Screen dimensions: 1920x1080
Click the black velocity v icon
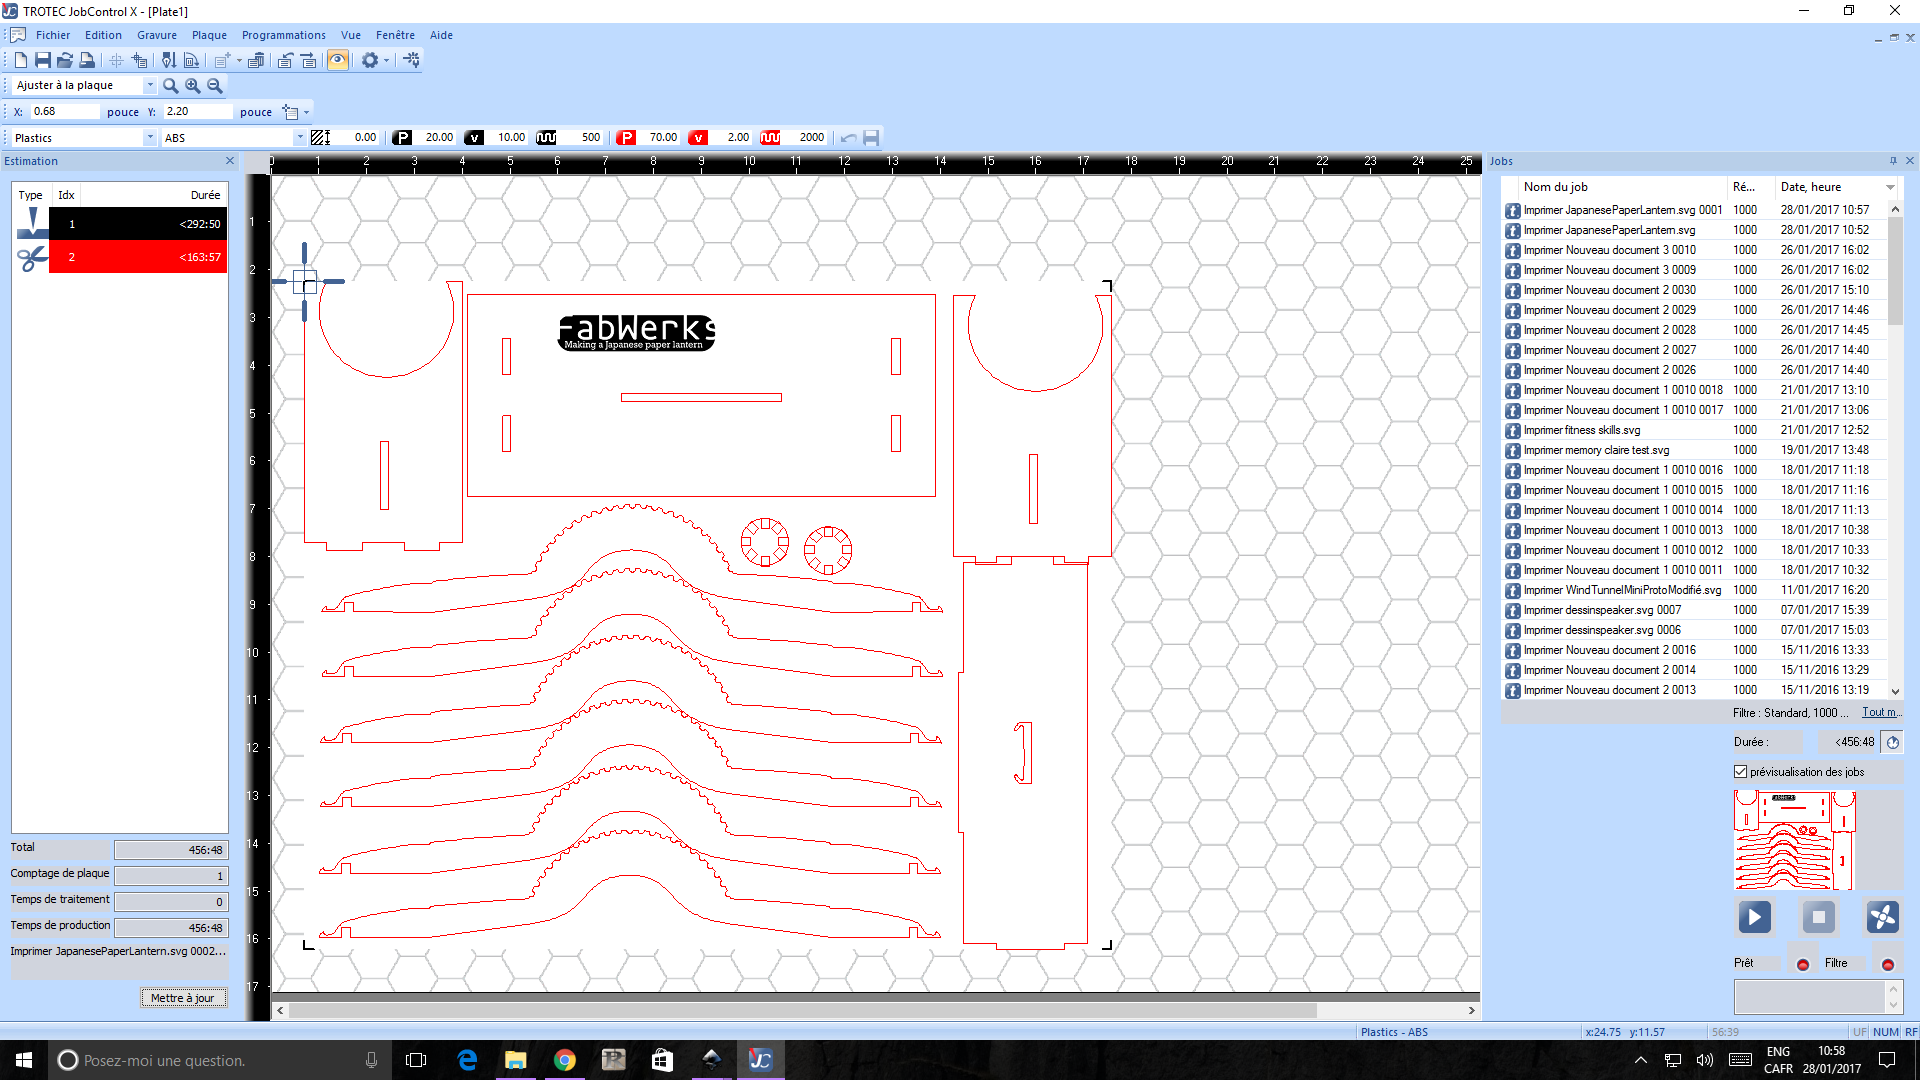coord(474,138)
